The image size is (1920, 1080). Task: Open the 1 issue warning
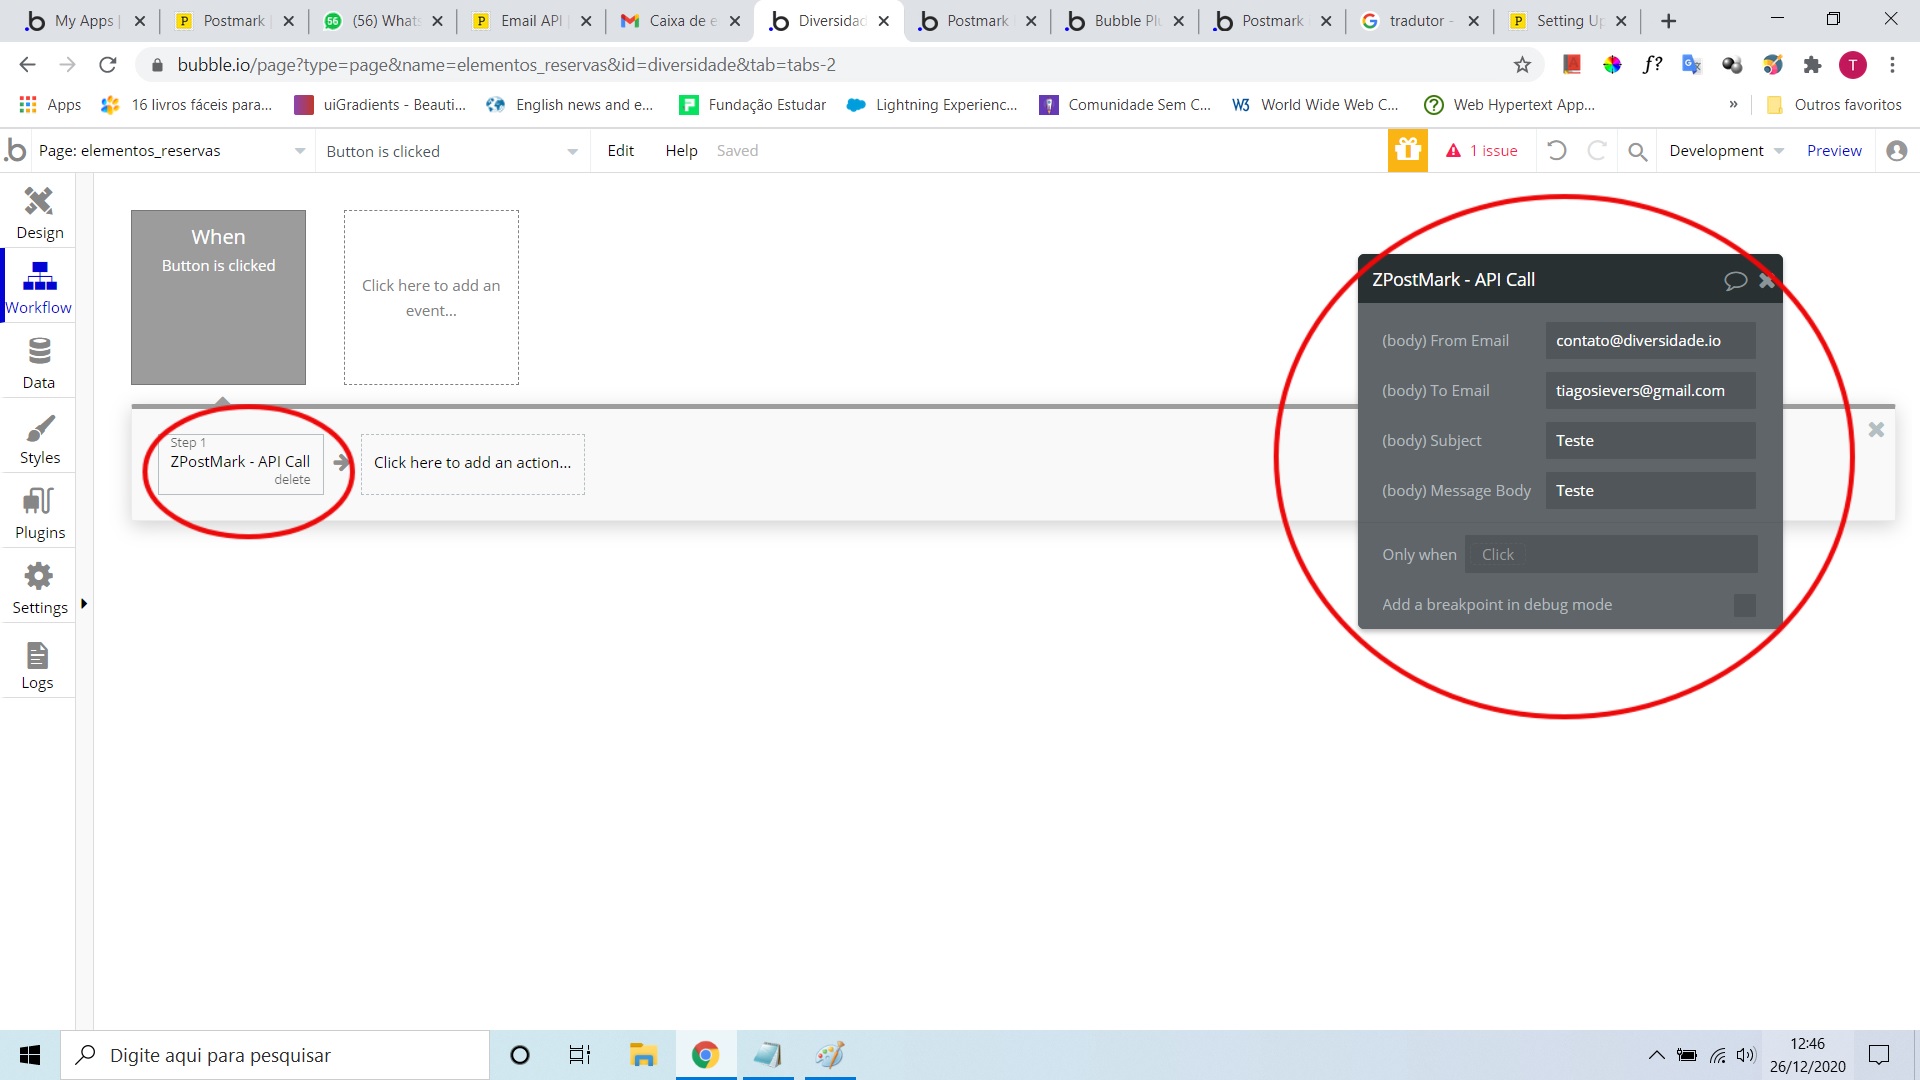point(1482,151)
